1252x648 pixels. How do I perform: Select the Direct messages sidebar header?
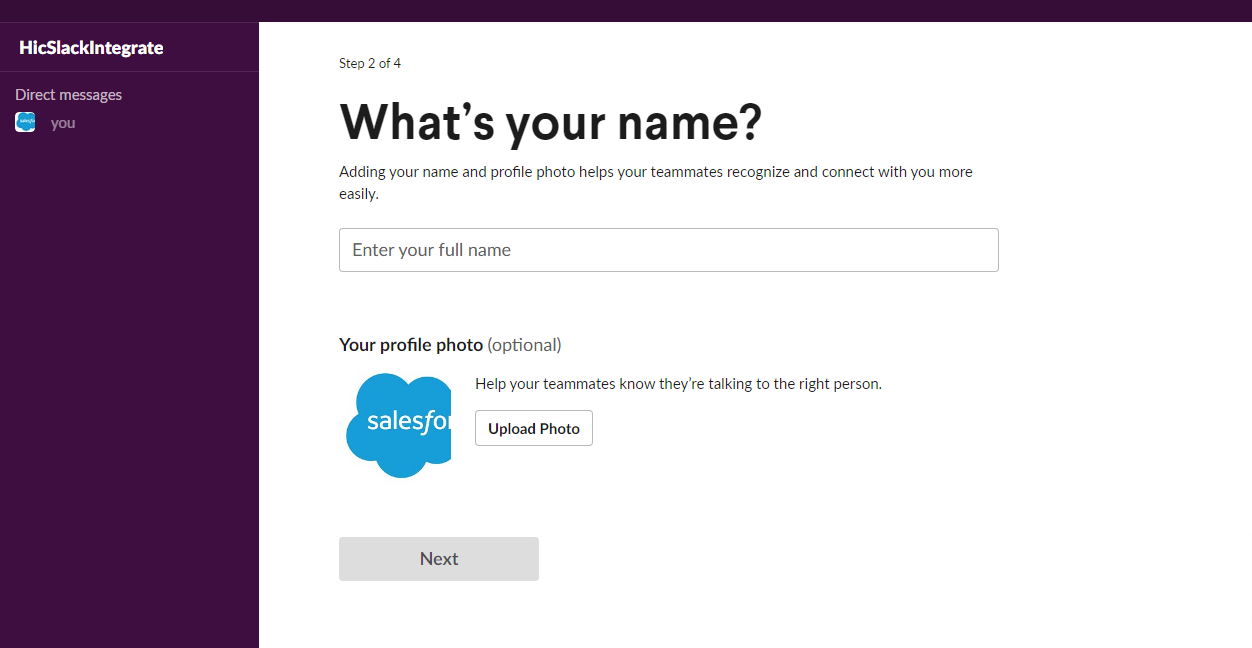68,95
